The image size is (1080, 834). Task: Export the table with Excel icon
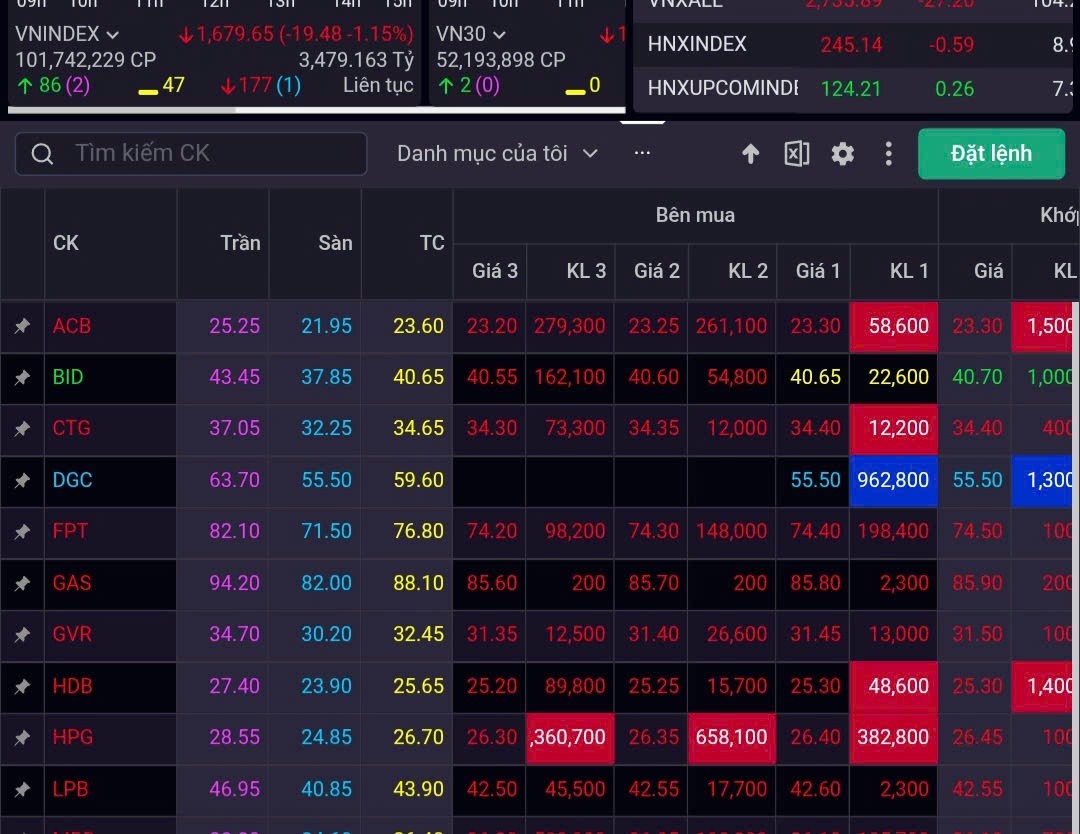pyautogui.click(x=796, y=154)
